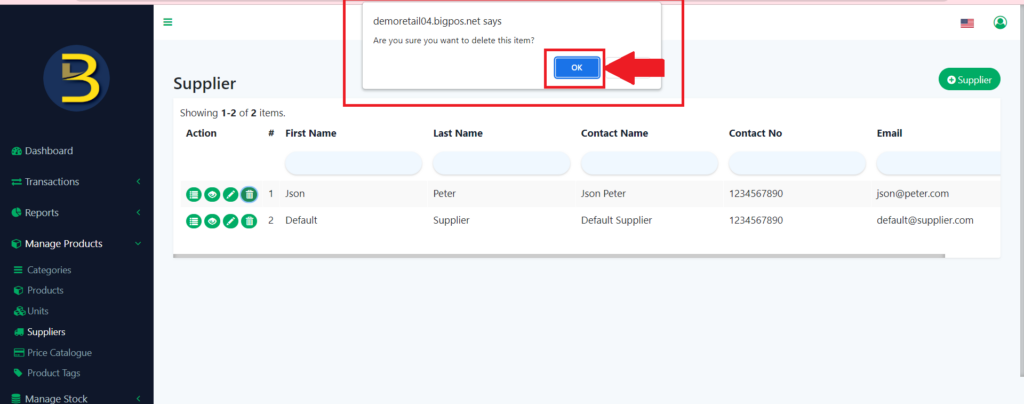Click the US flag language icon
1024x404 pixels.
(x=967, y=23)
